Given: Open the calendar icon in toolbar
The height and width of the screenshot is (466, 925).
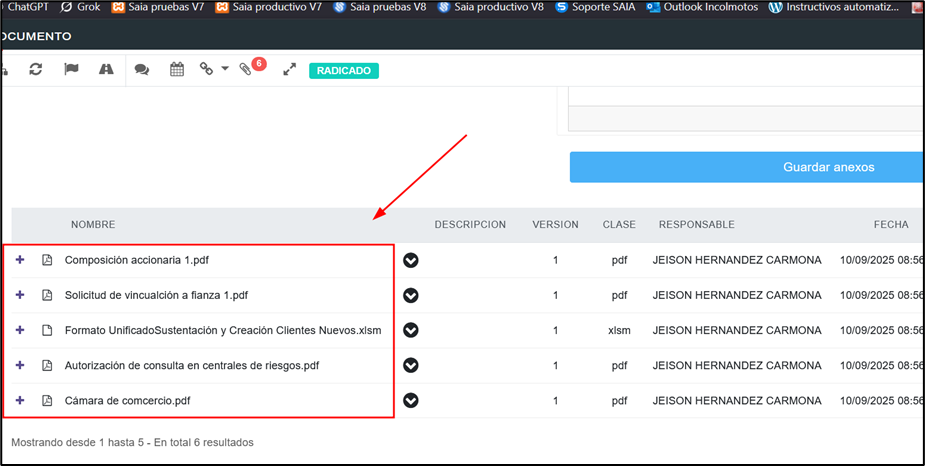Looking at the screenshot, I should (177, 69).
